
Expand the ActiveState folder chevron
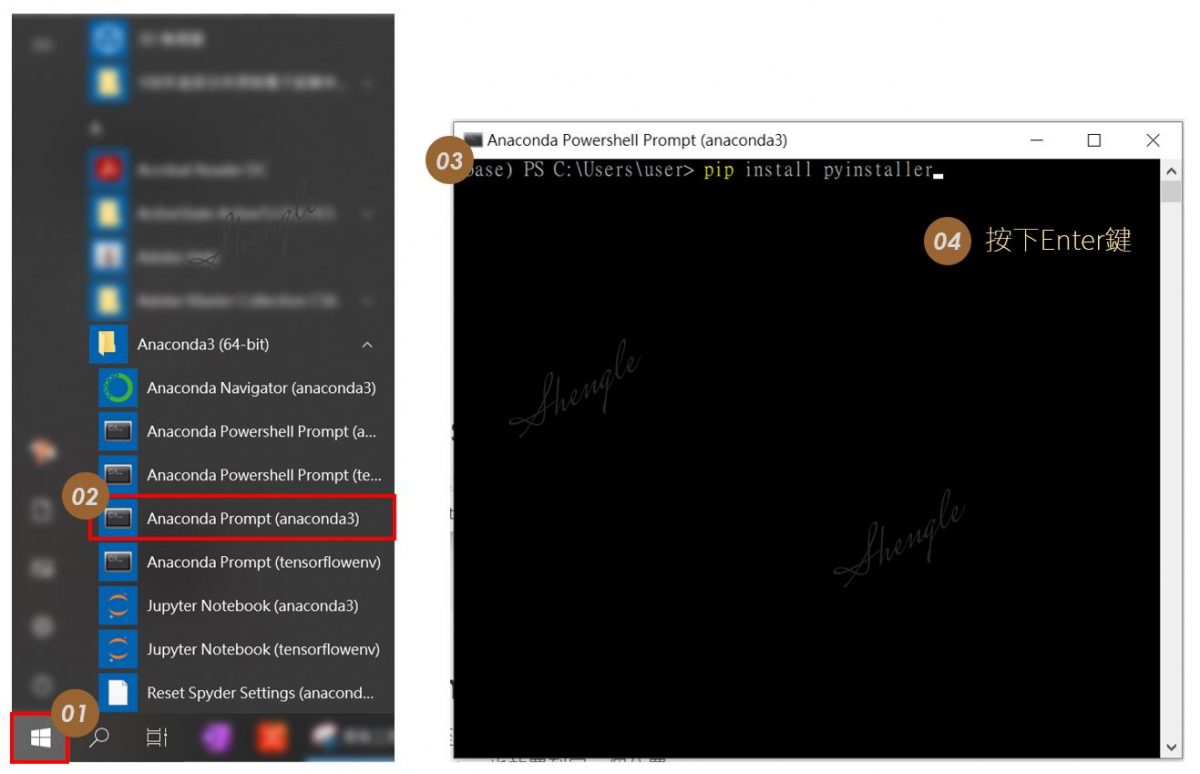pos(367,213)
